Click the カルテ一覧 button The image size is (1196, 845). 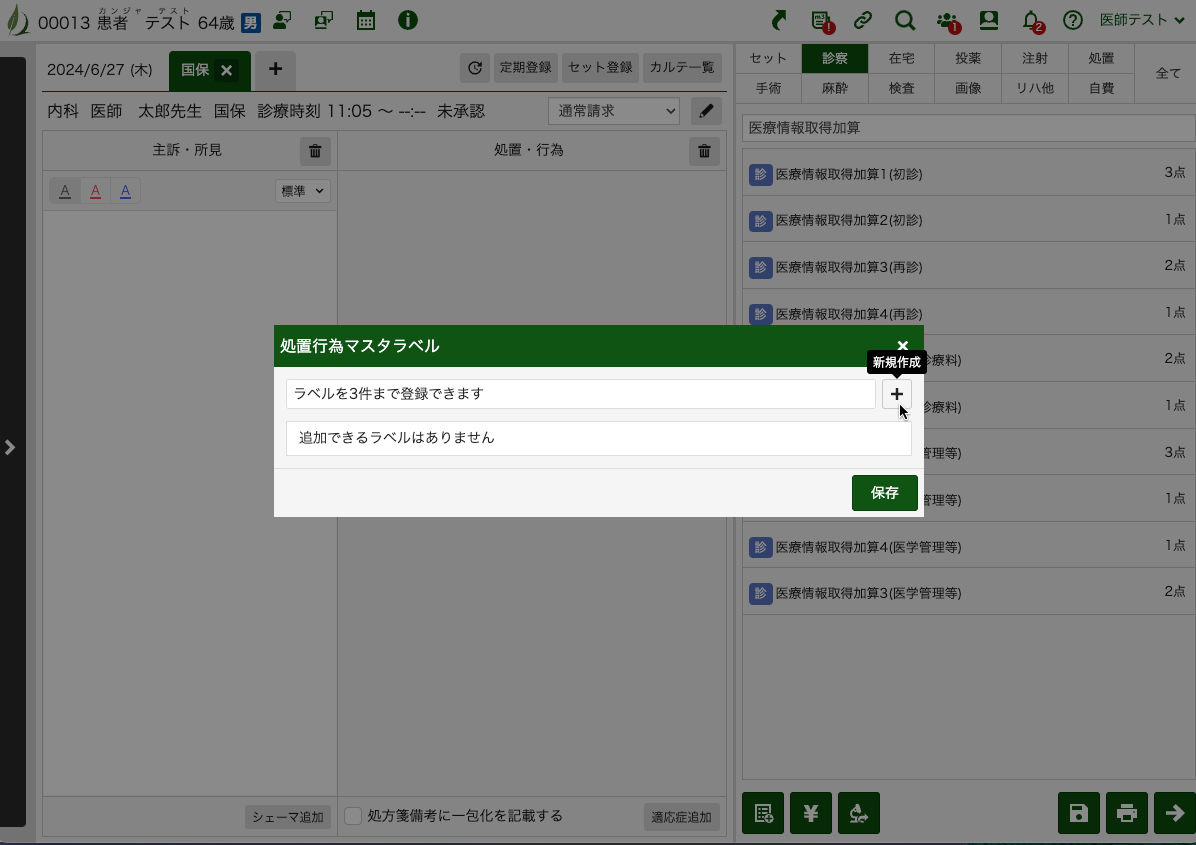(682, 68)
